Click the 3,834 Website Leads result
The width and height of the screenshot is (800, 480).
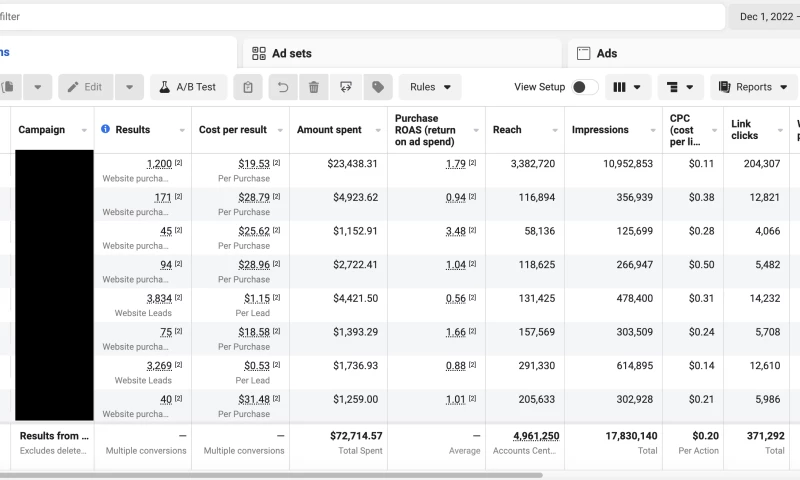pyautogui.click(x=159, y=298)
